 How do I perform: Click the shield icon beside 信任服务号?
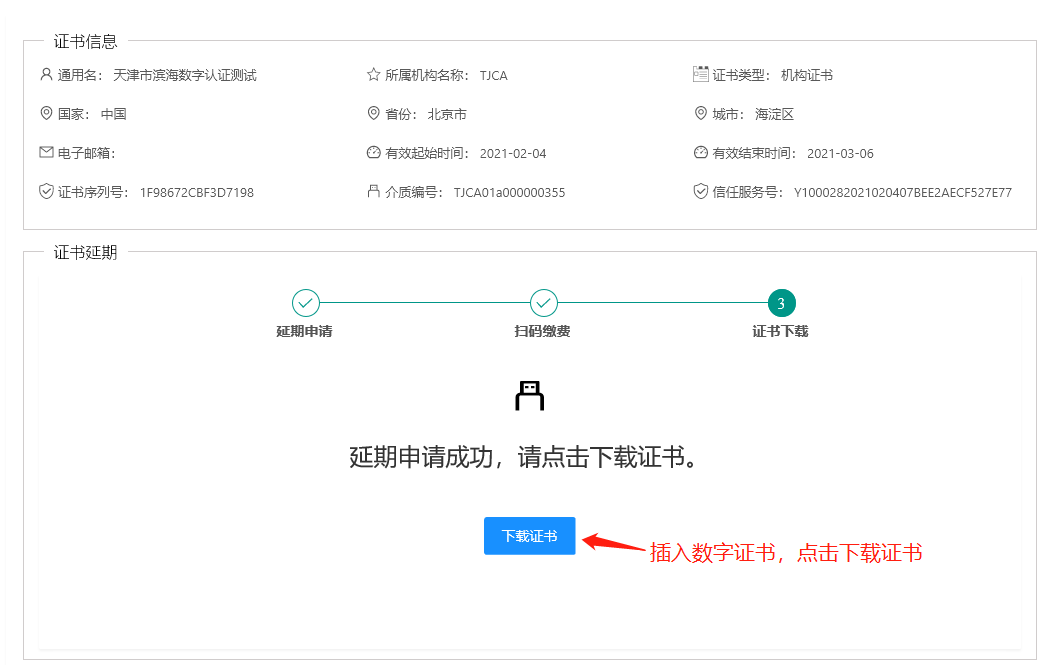(700, 191)
